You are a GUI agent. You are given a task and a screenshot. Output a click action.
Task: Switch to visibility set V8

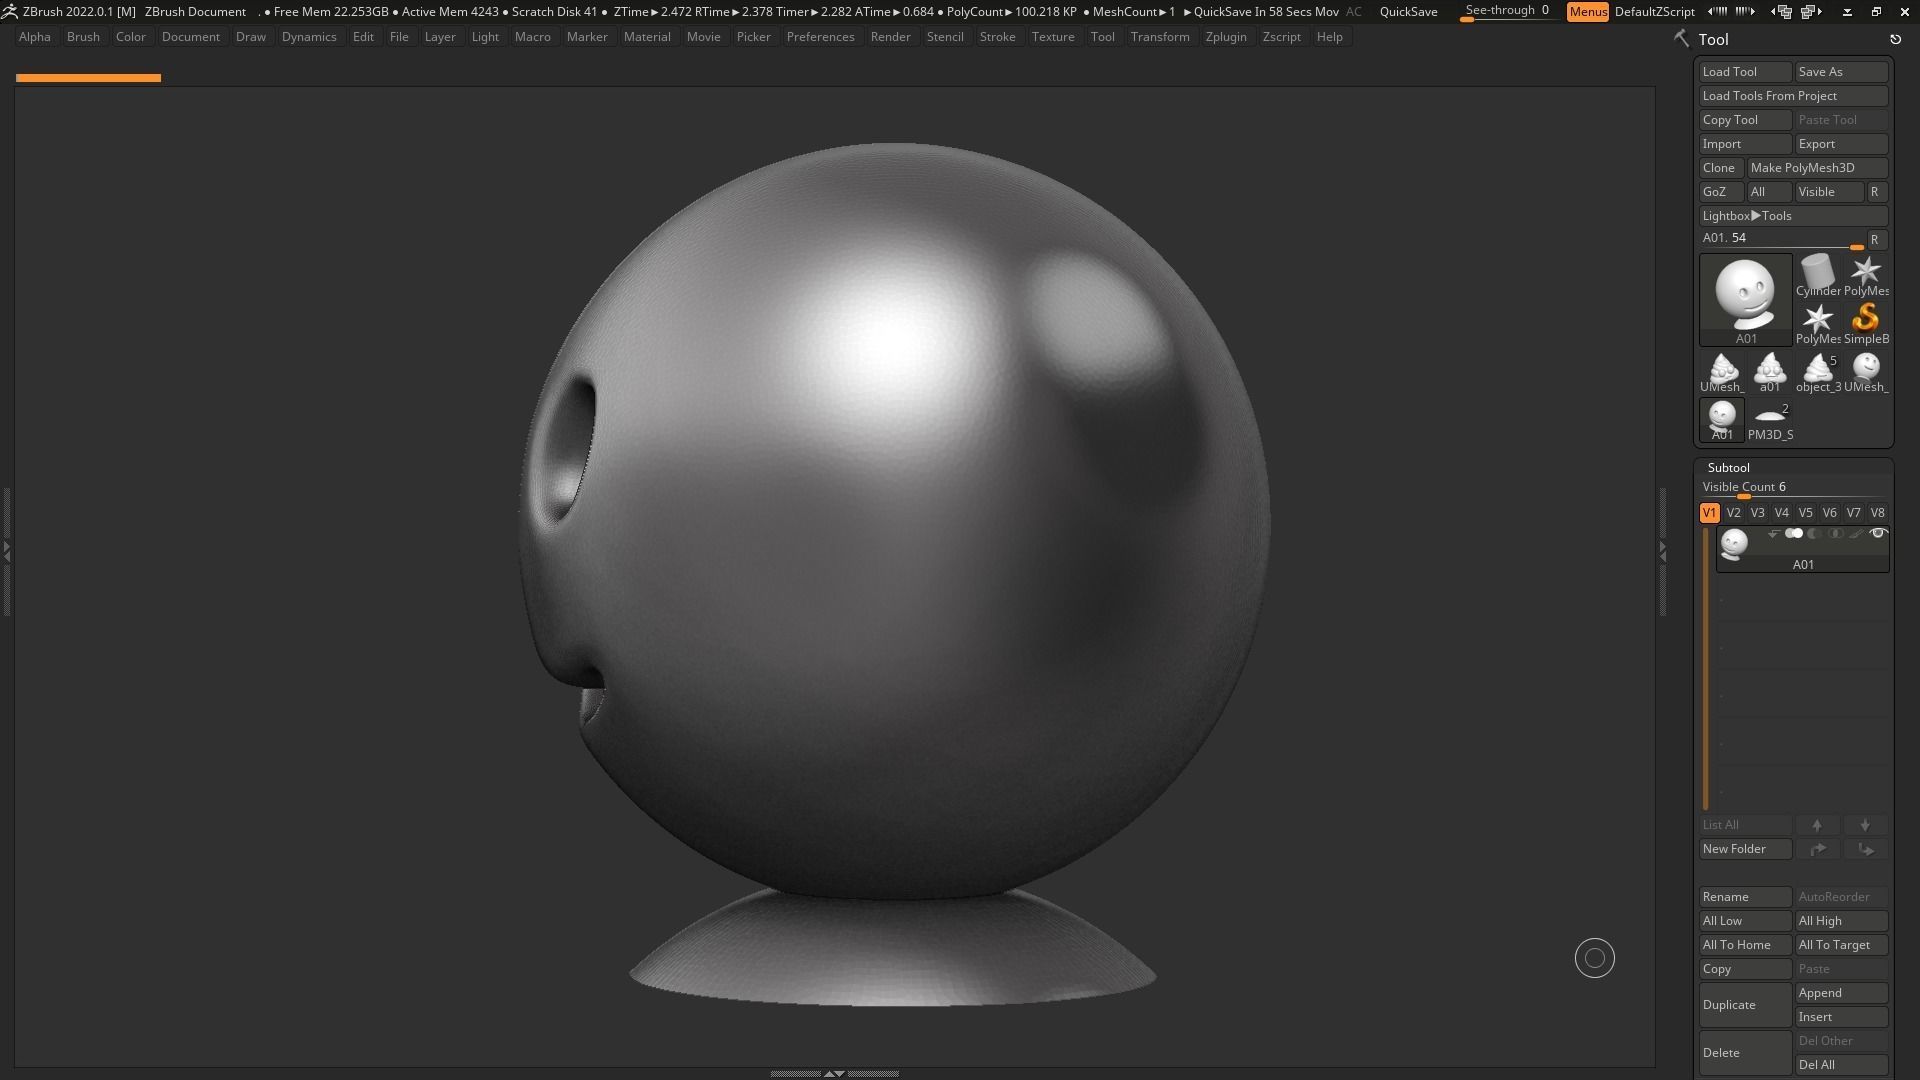pos(1877,513)
